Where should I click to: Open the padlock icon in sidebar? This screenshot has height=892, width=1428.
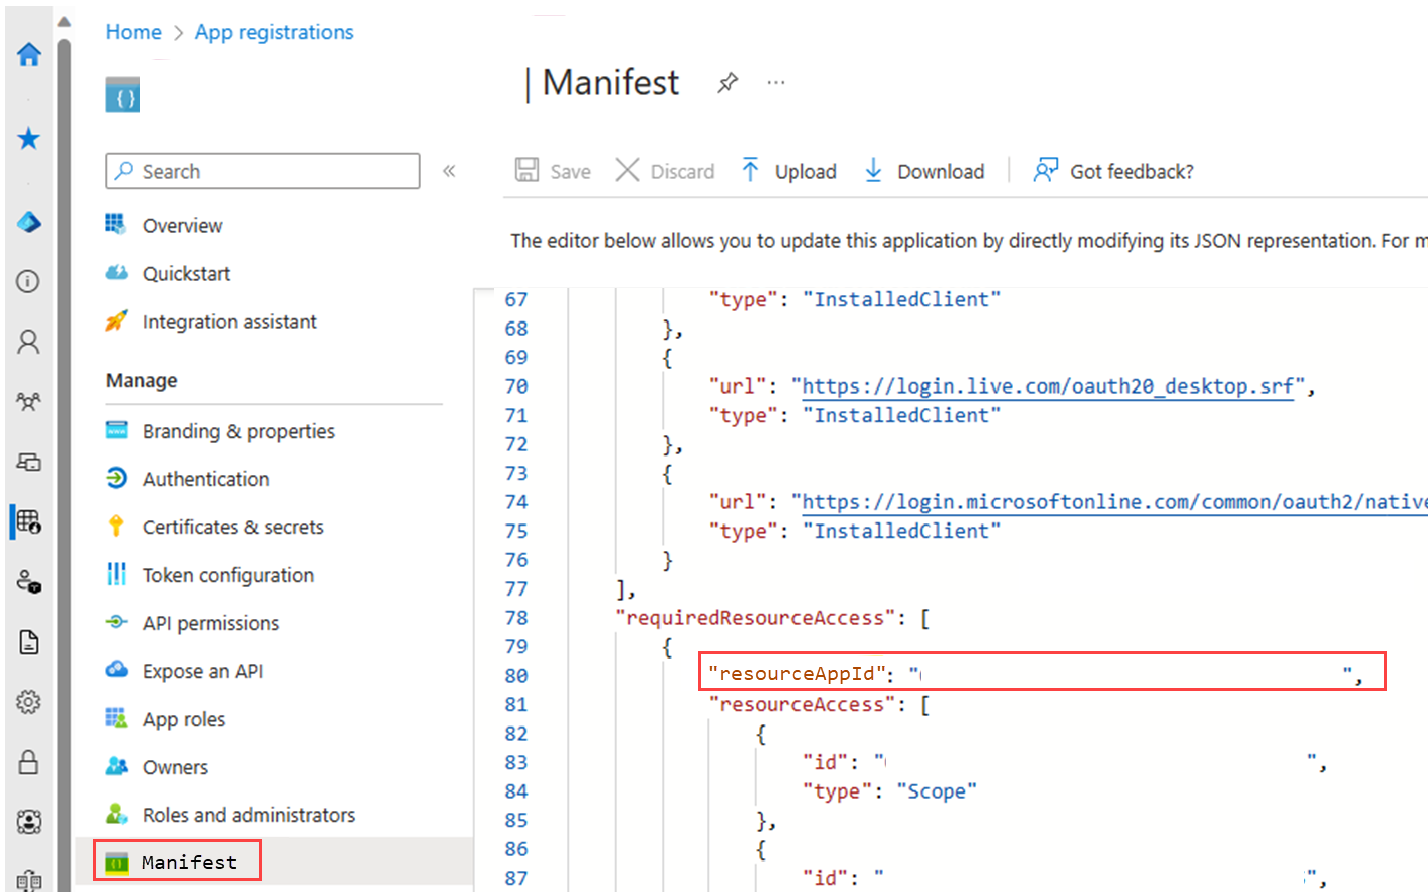coord(28,762)
